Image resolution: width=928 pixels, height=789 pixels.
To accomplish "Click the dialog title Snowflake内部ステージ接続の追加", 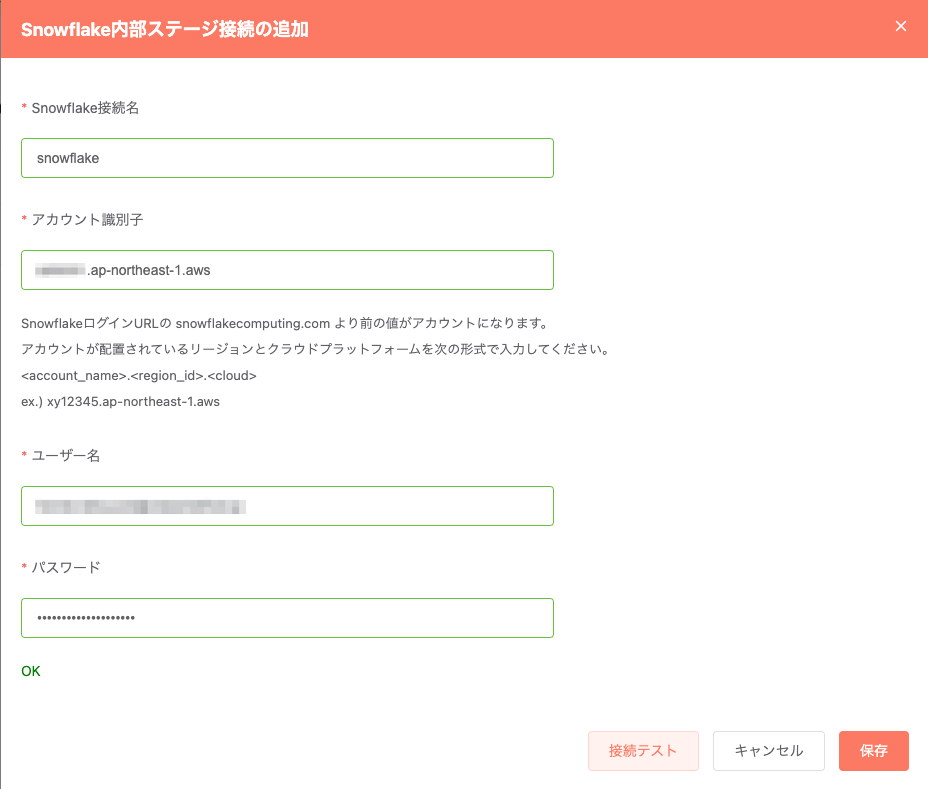I will [x=165, y=29].
